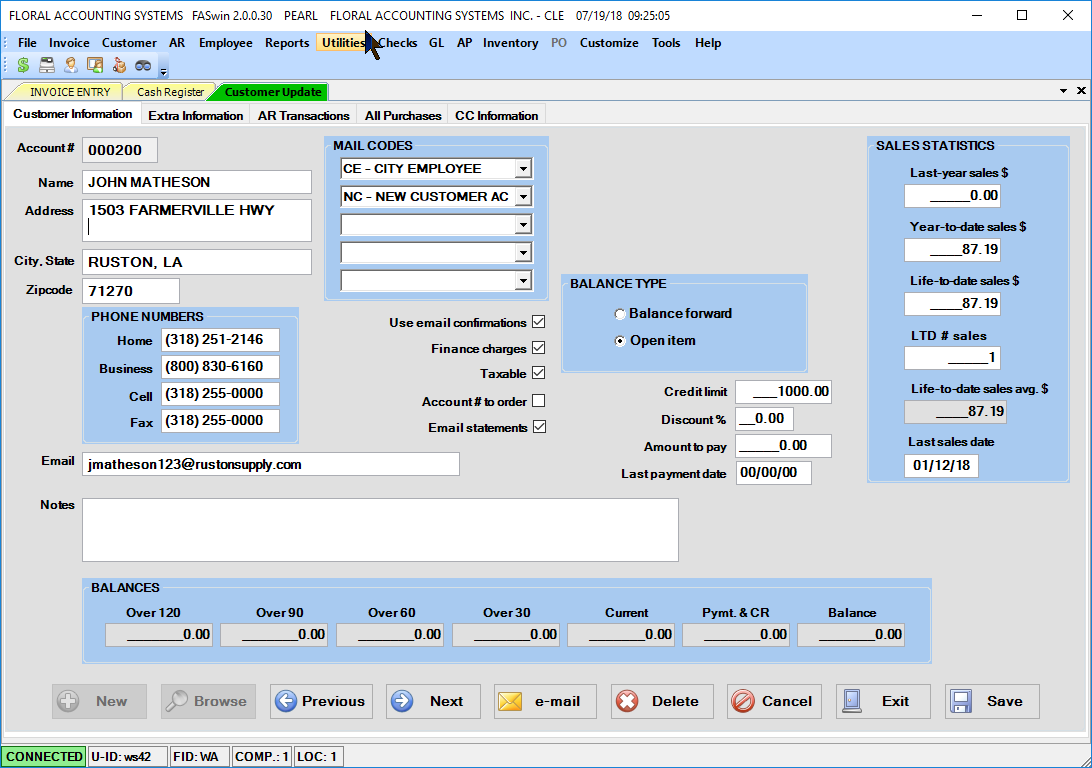Select the Customer Update tab
Screen dimensions: 1092x768
click(273, 92)
